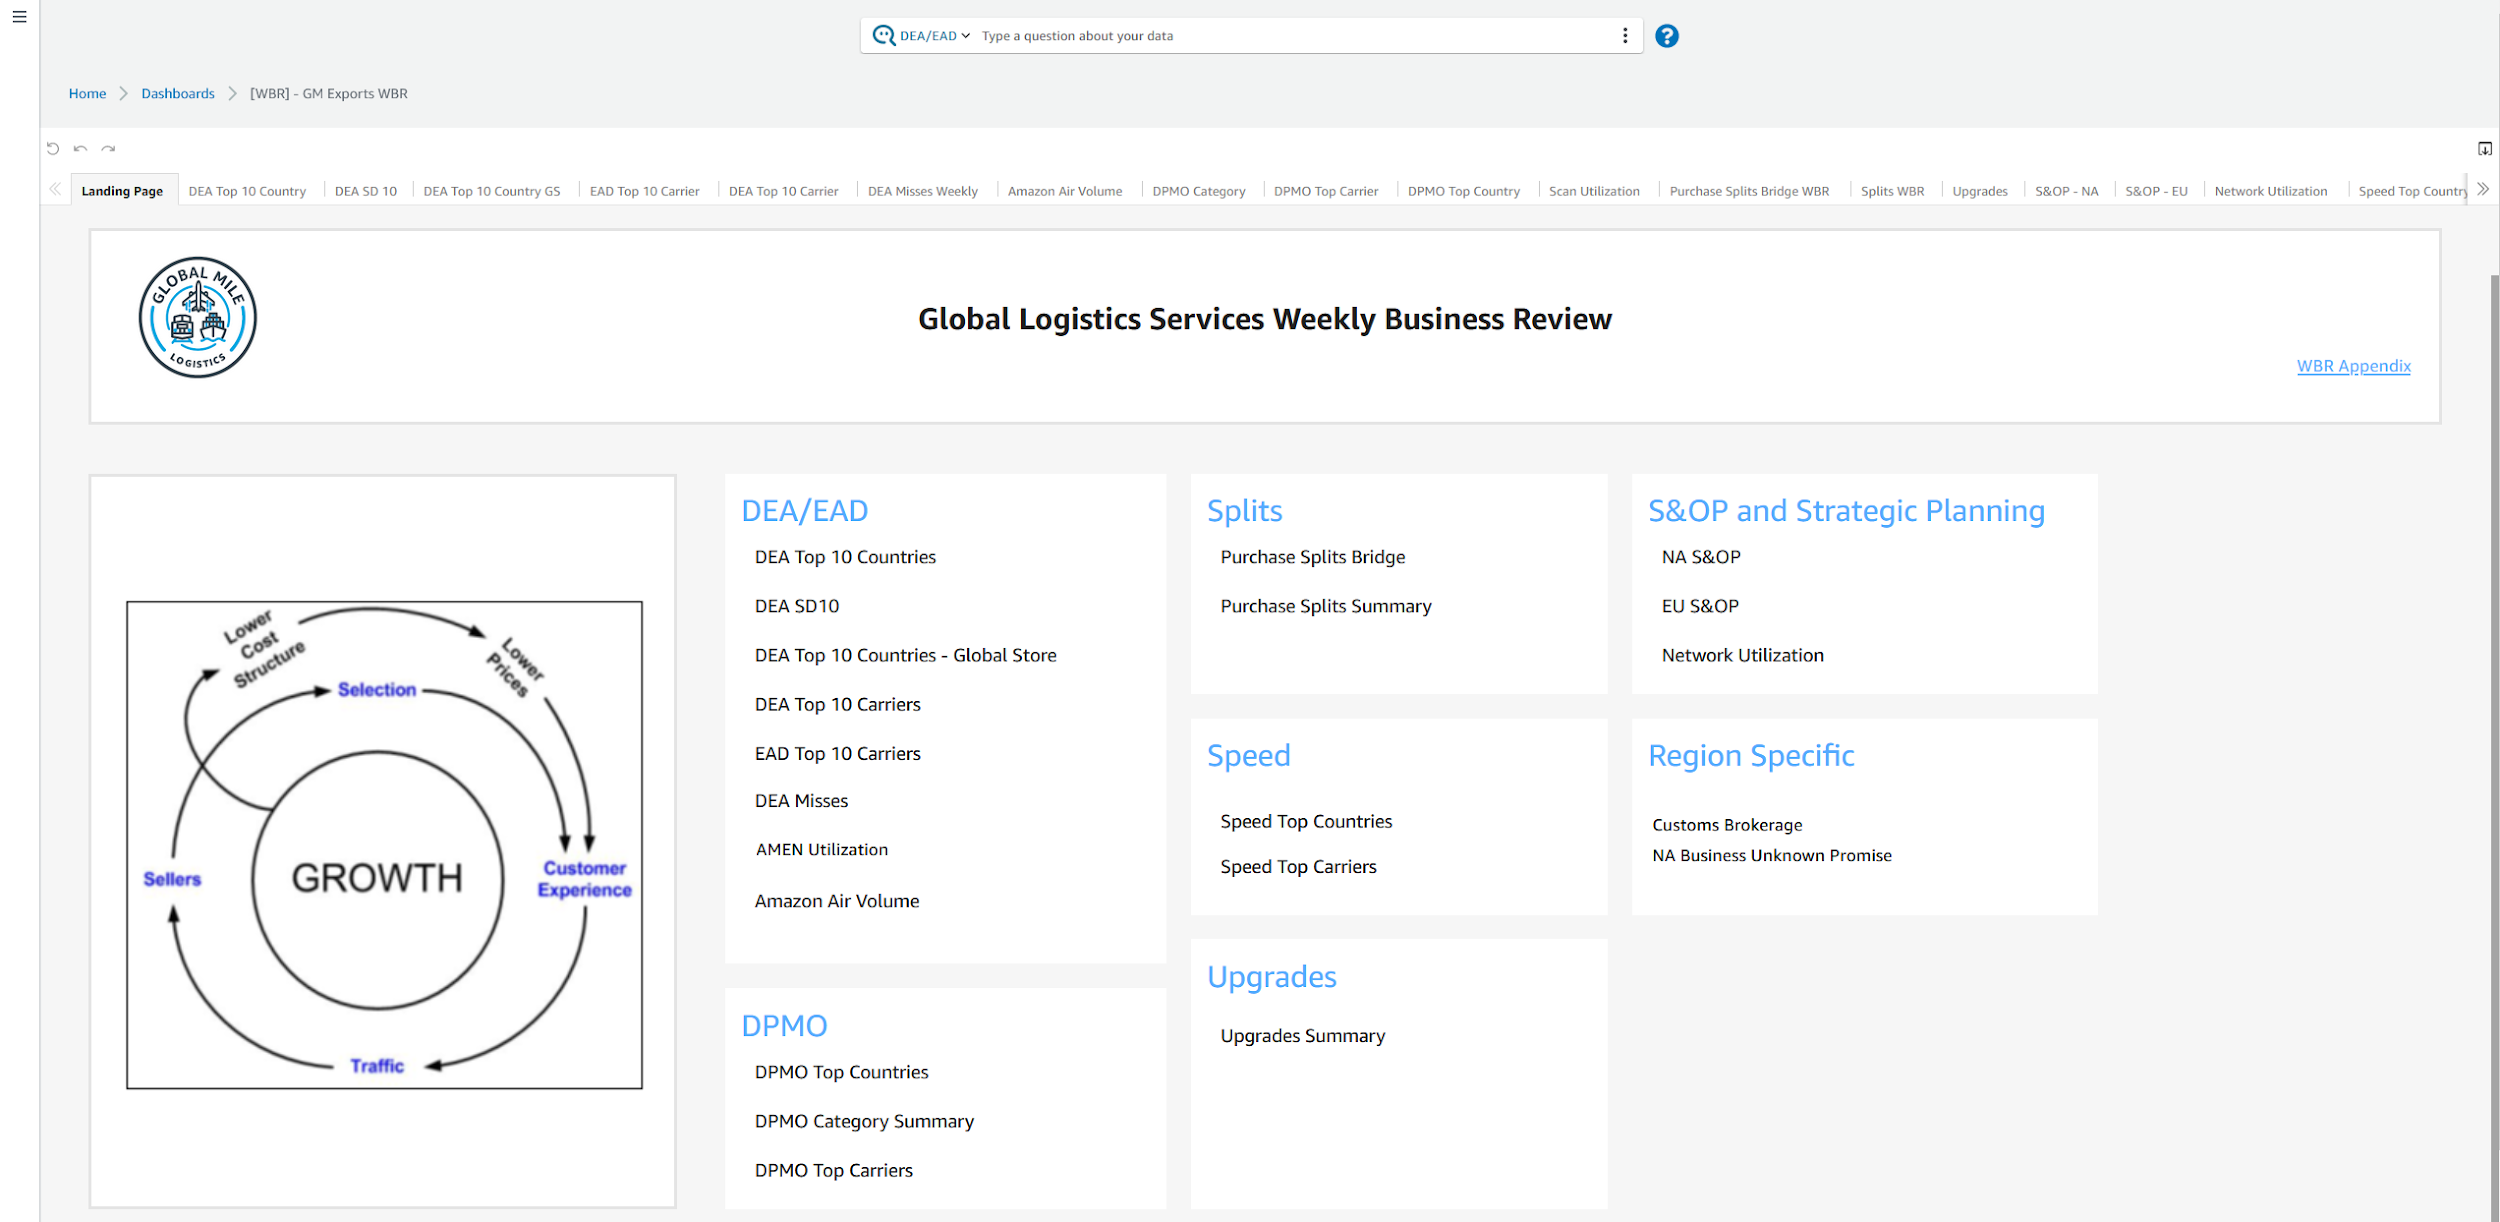Open the DEA/EAD topic dropdown in search bar
2500x1222 pixels.
click(929, 35)
